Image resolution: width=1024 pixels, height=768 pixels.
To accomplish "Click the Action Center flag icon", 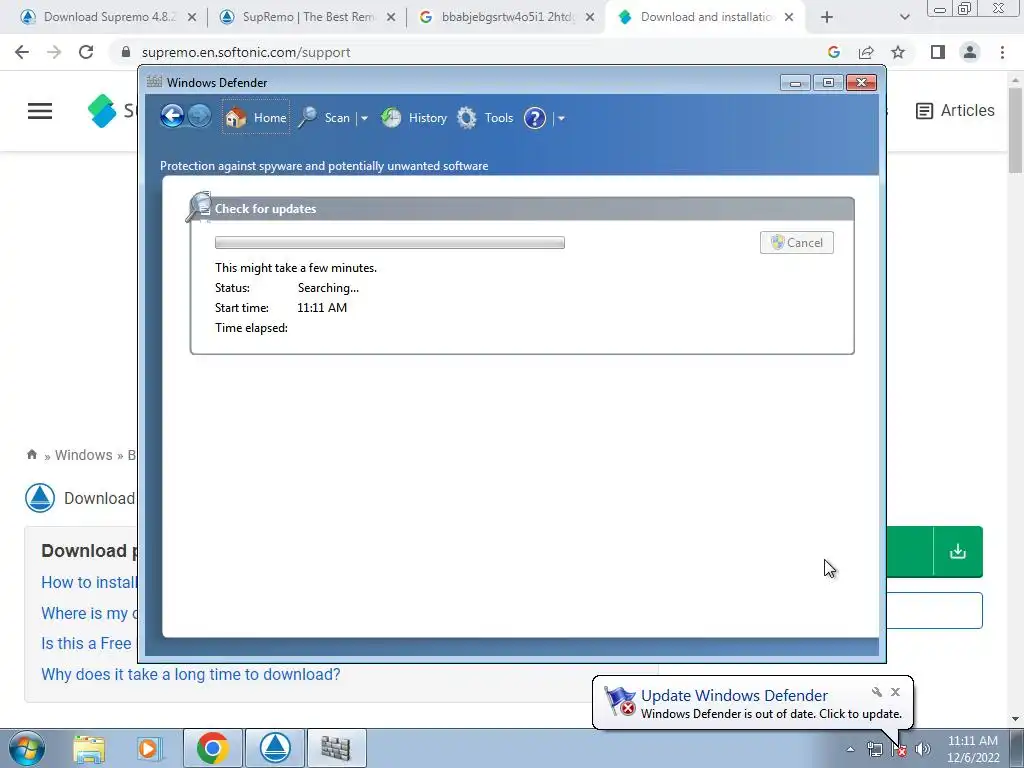I will coord(899,749).
